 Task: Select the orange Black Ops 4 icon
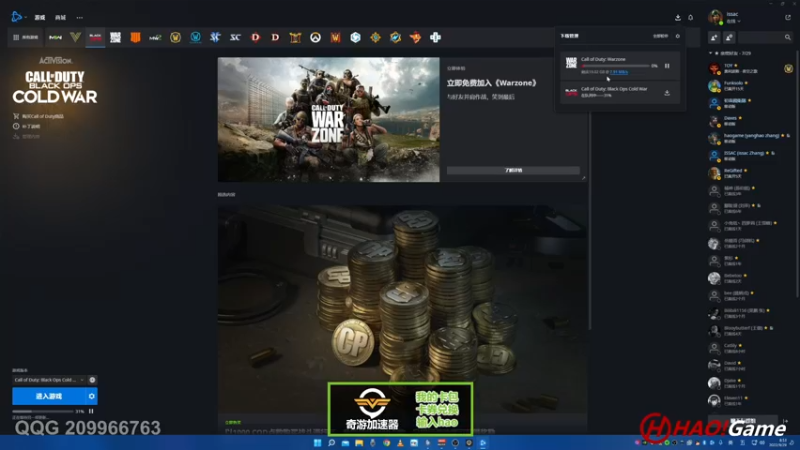[x=135, y=37]
